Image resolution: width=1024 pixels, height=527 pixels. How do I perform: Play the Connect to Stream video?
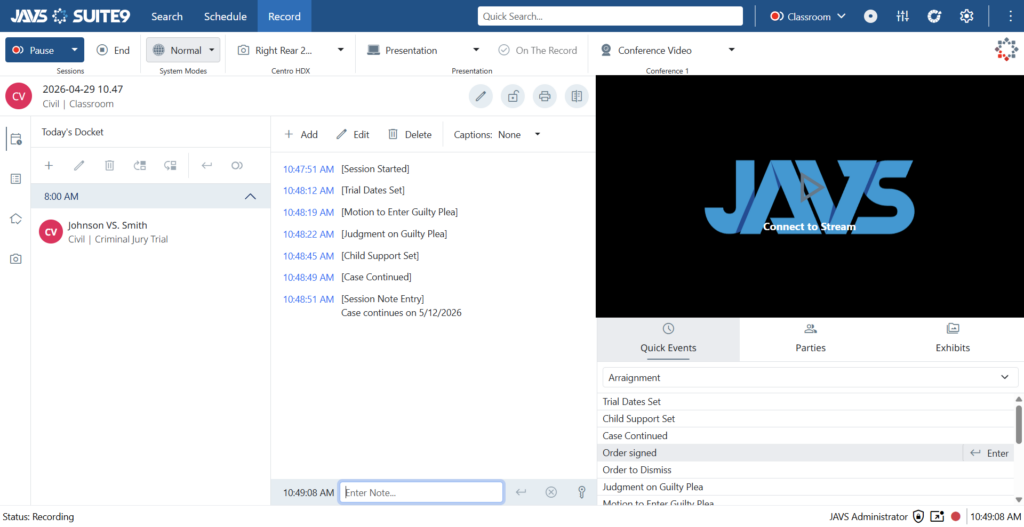pyautogui.click(x=810, y=189)
